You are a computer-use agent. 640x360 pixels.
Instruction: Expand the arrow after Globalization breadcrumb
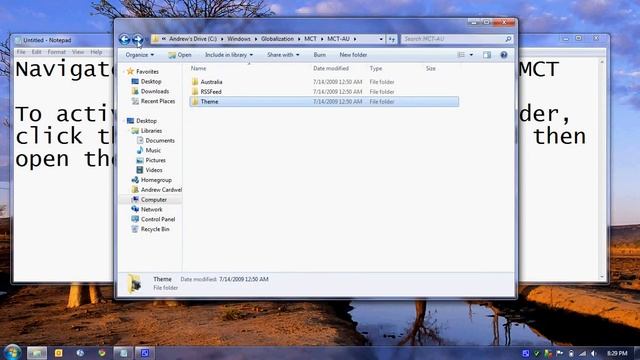point(299,39)
